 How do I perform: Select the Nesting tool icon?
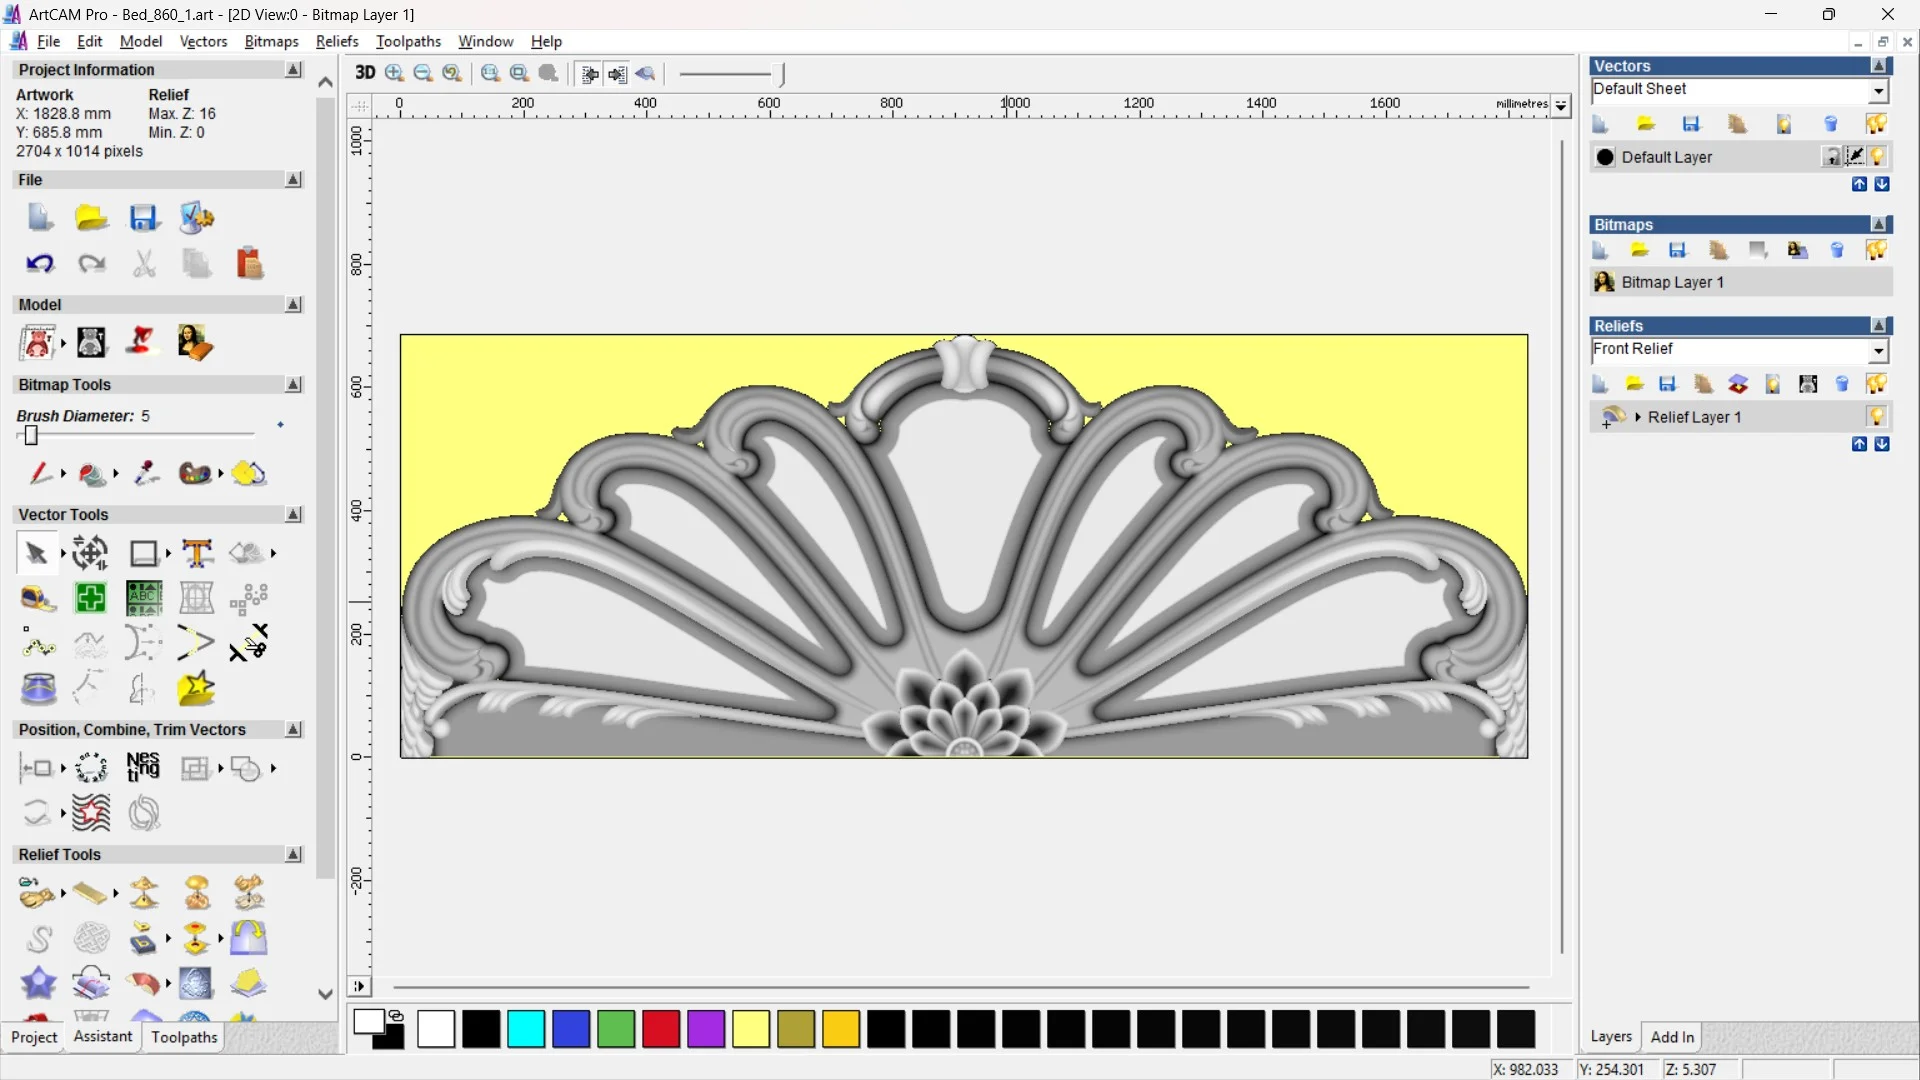(x=143, y=768)
